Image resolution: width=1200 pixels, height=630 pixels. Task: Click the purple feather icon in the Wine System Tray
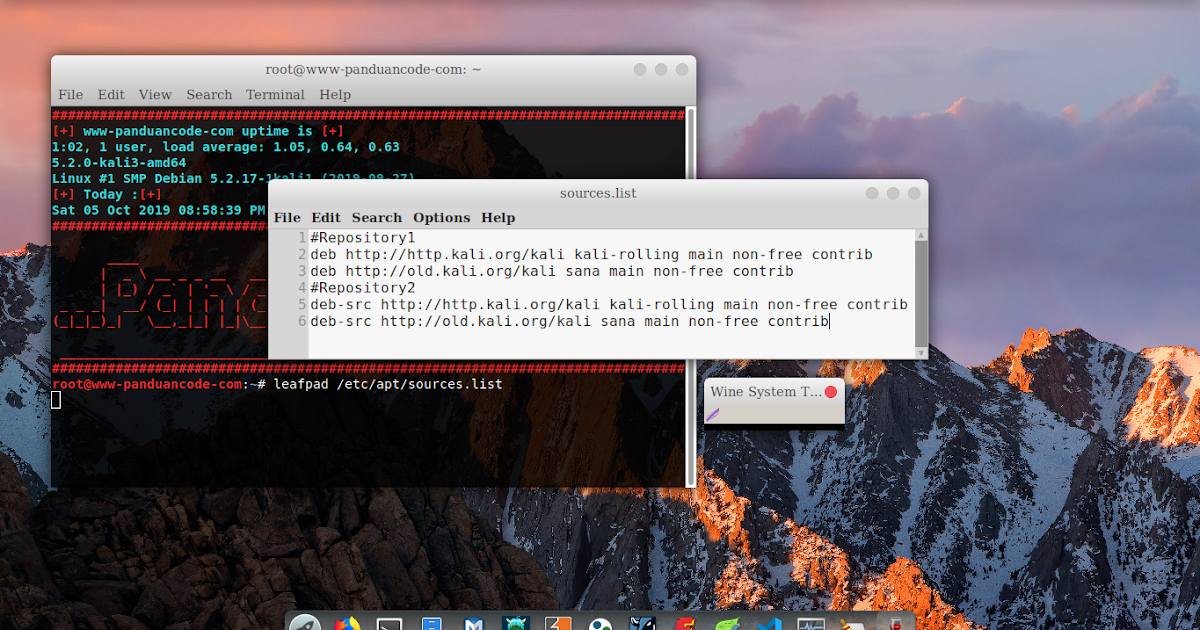tap(713, 413)
